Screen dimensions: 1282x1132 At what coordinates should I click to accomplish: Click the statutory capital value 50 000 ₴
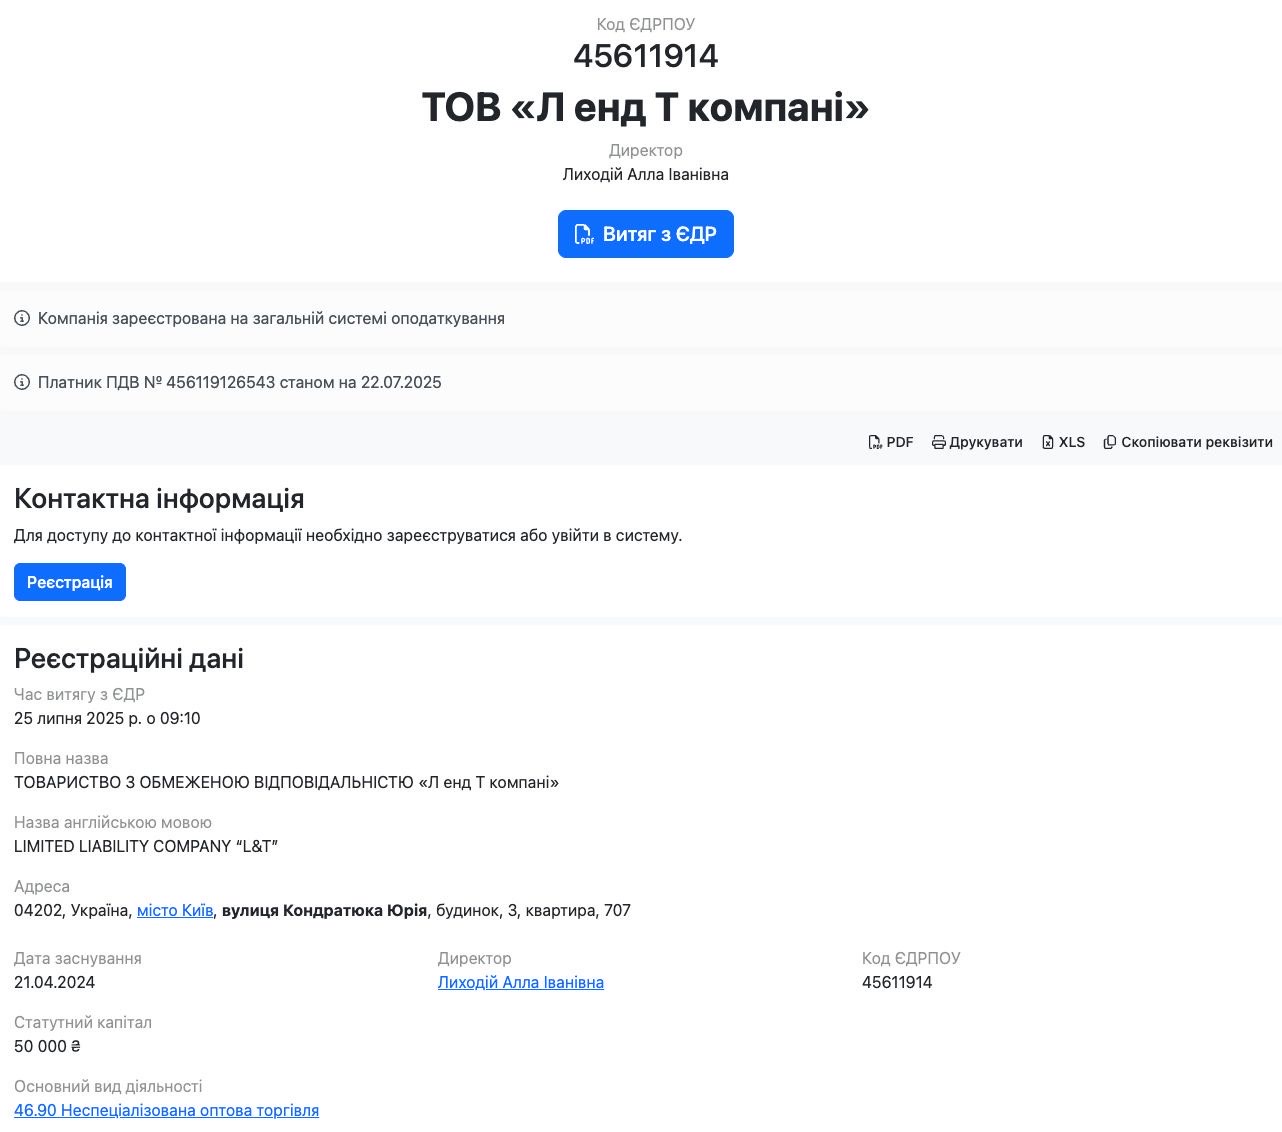point(47,1046)
